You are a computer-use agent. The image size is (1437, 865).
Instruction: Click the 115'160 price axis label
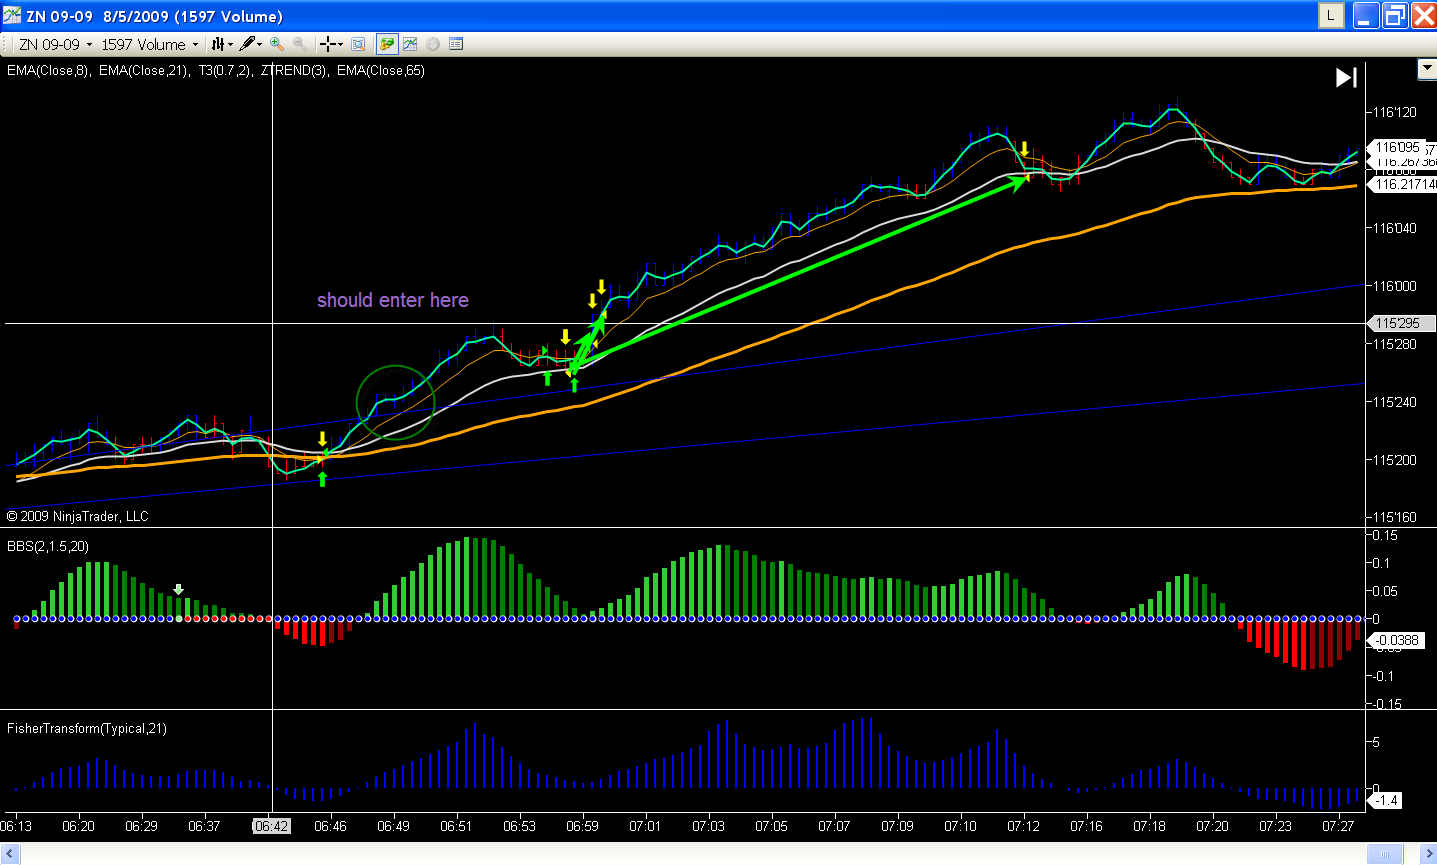(x=1395, y=517)
